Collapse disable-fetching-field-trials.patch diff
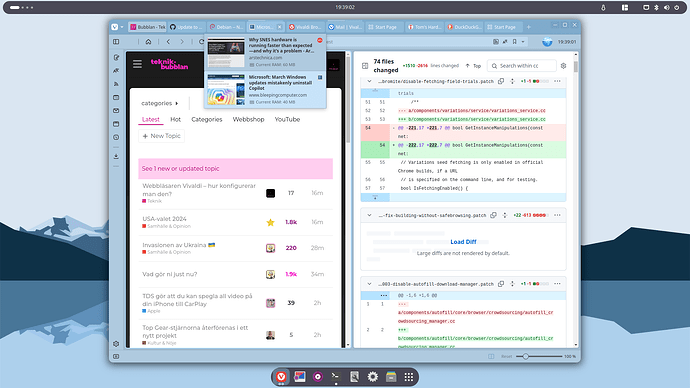The height and width of the screenshot is (388, 690). point(369,81)
